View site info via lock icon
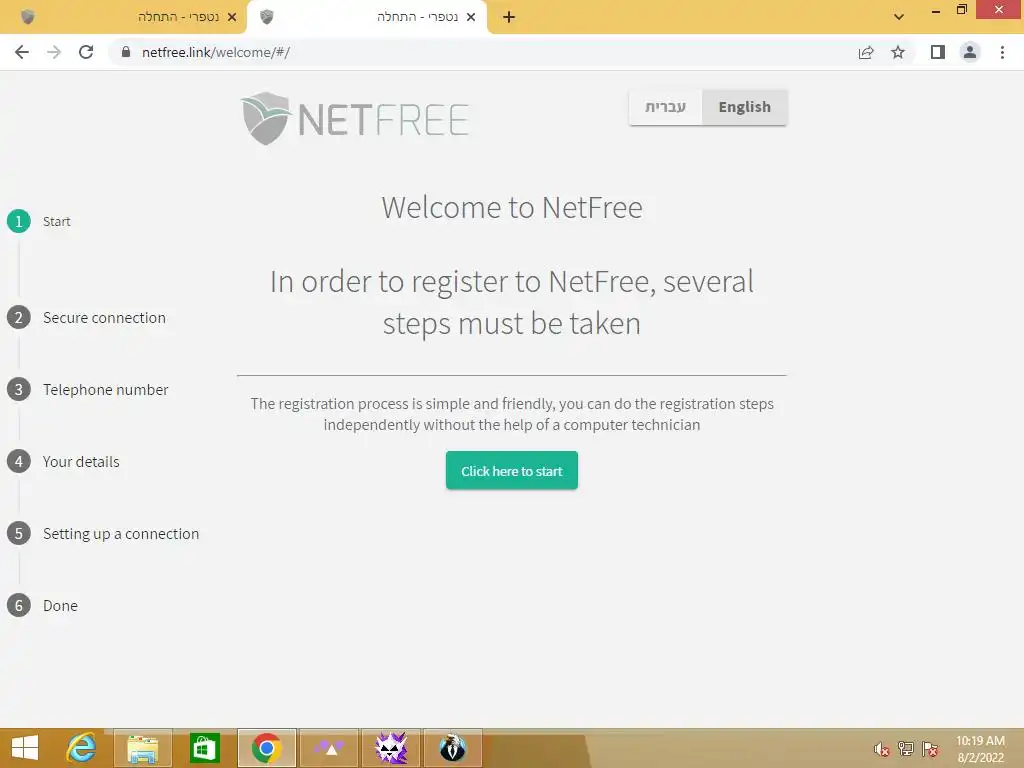Screen dimensions: 1024x768 [x=126, y=52]
